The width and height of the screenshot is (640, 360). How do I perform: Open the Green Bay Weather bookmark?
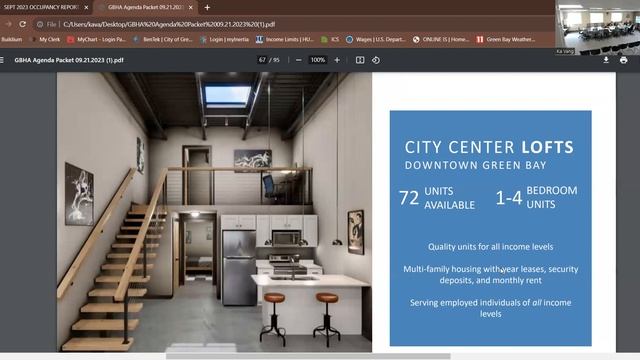[506, 40]
